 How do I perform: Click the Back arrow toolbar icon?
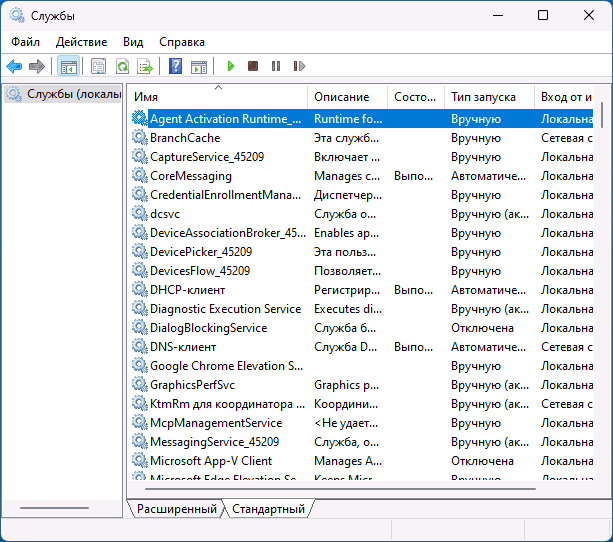(x=14, y=66)
